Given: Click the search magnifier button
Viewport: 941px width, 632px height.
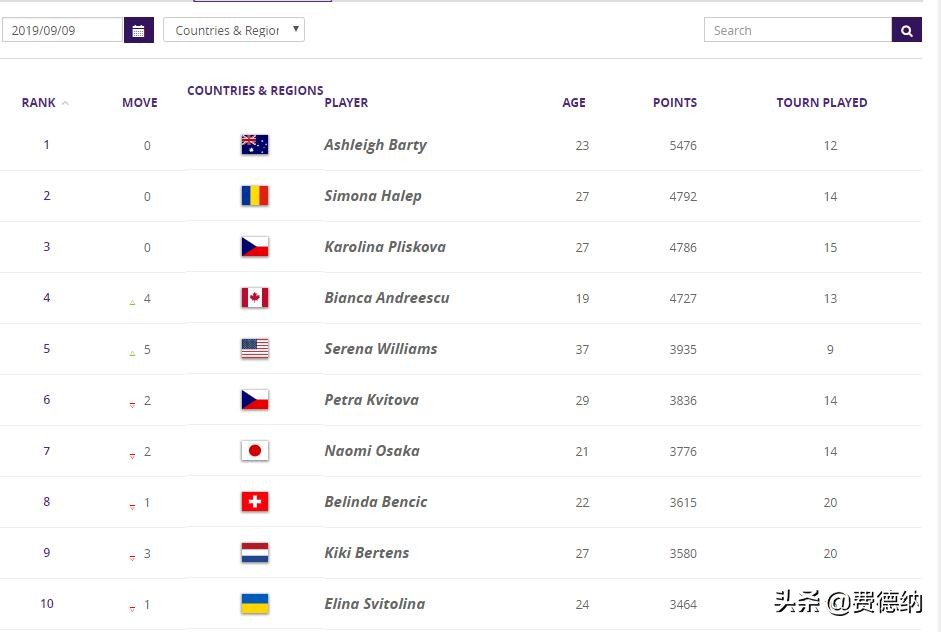Looking at the screenshot, I should [x=906, y=30].
